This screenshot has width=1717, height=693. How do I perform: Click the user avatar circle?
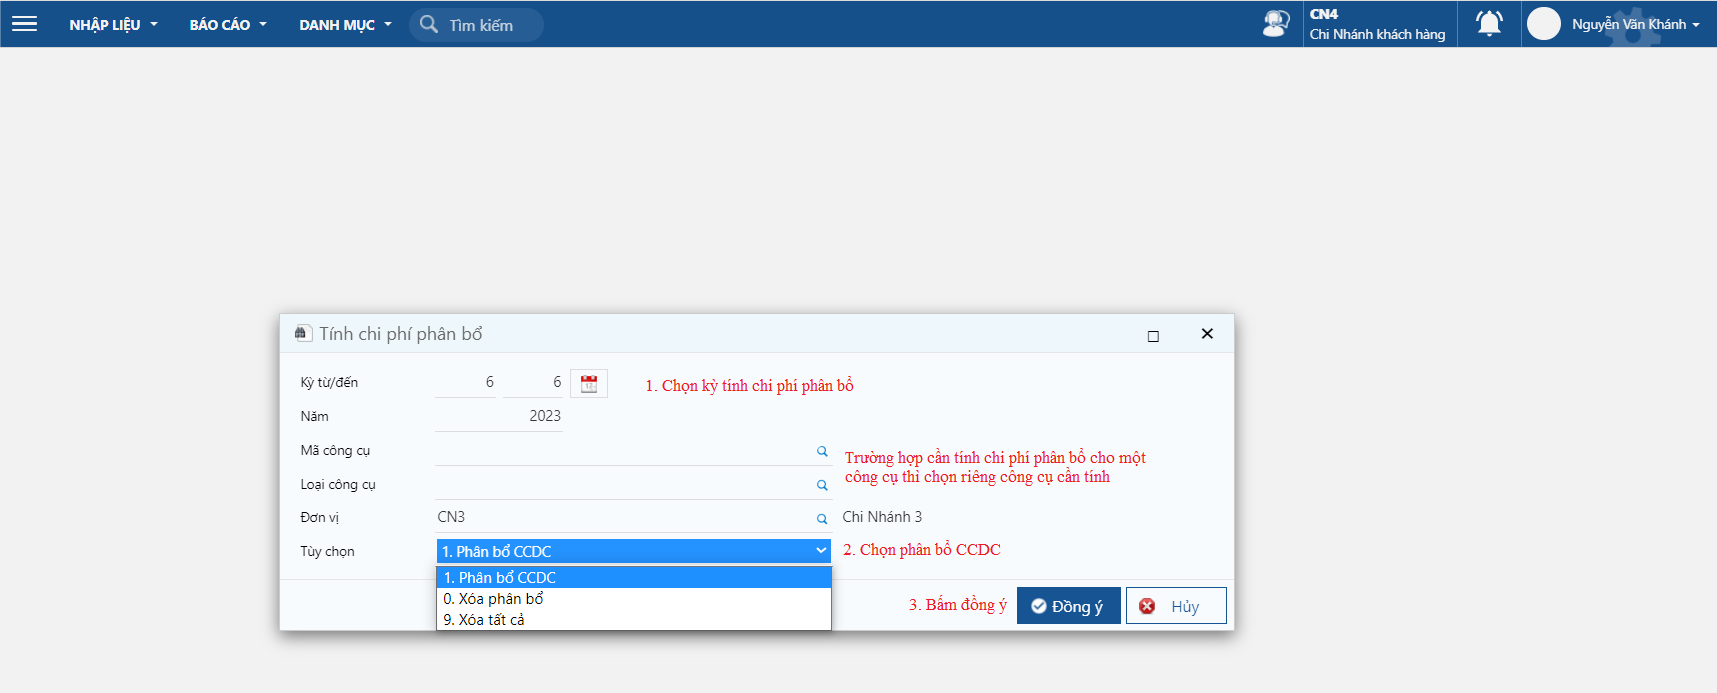(x=1543, y=23)
